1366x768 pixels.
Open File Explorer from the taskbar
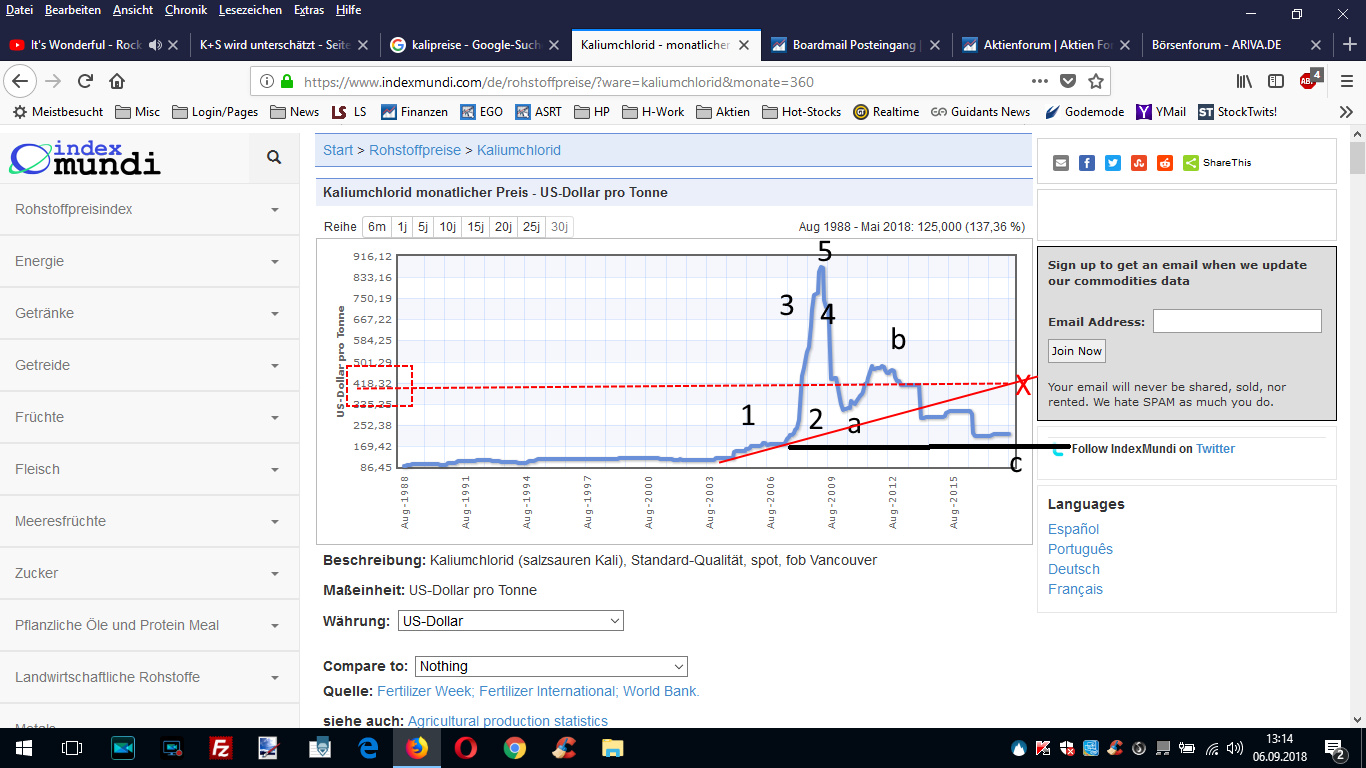click(x=613, y=748)
